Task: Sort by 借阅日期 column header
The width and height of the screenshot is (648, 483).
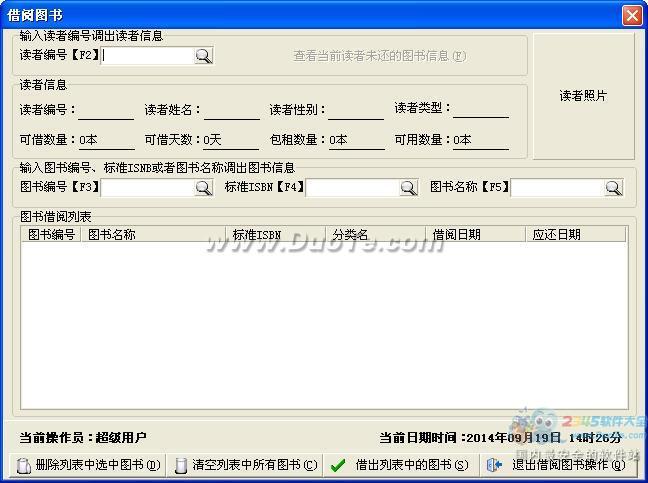Action: (475, 235)
